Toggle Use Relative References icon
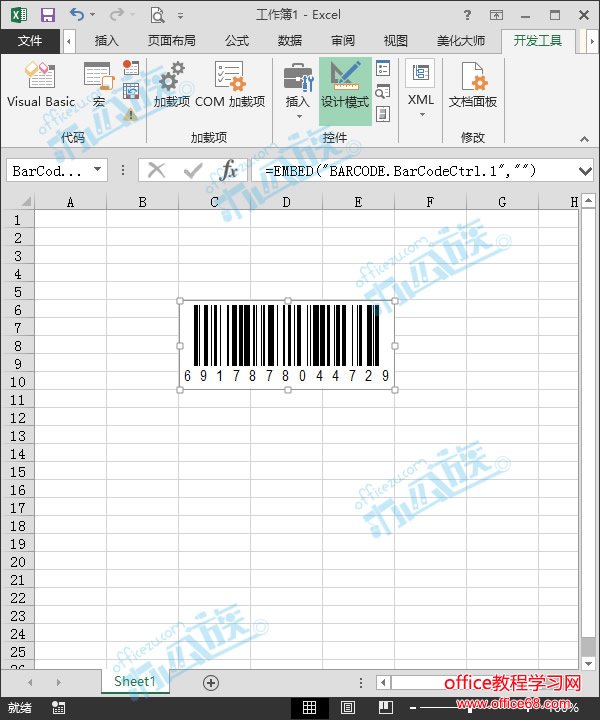 tap(131, 91)
